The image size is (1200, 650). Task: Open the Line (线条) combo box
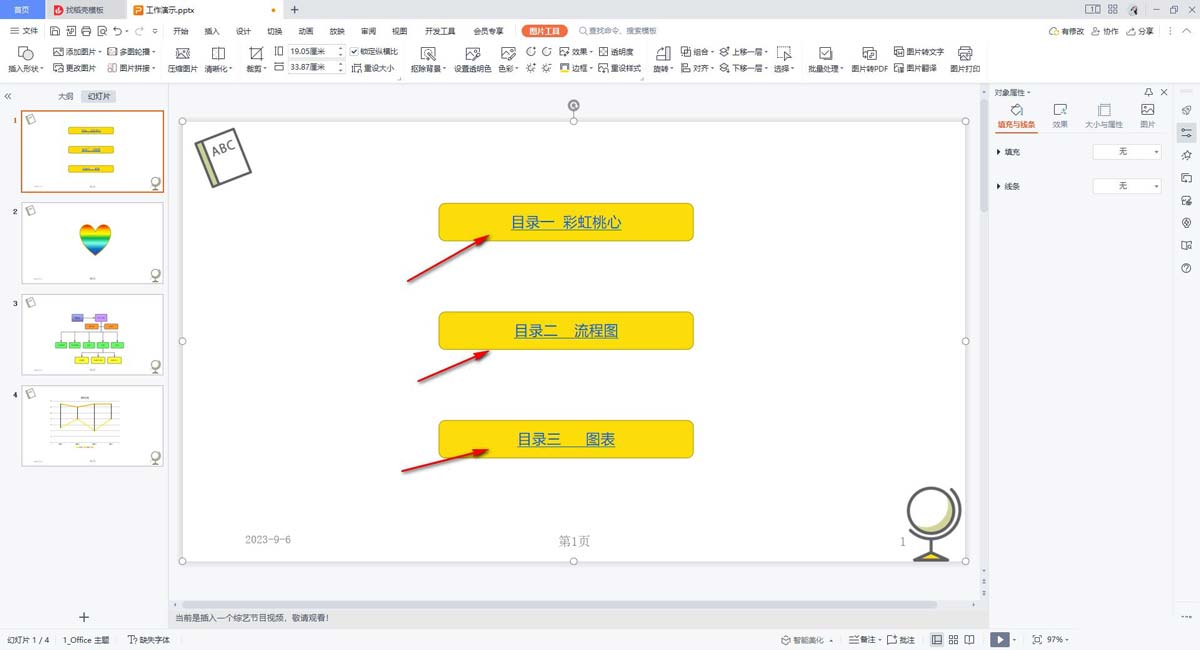point(1127,186)
